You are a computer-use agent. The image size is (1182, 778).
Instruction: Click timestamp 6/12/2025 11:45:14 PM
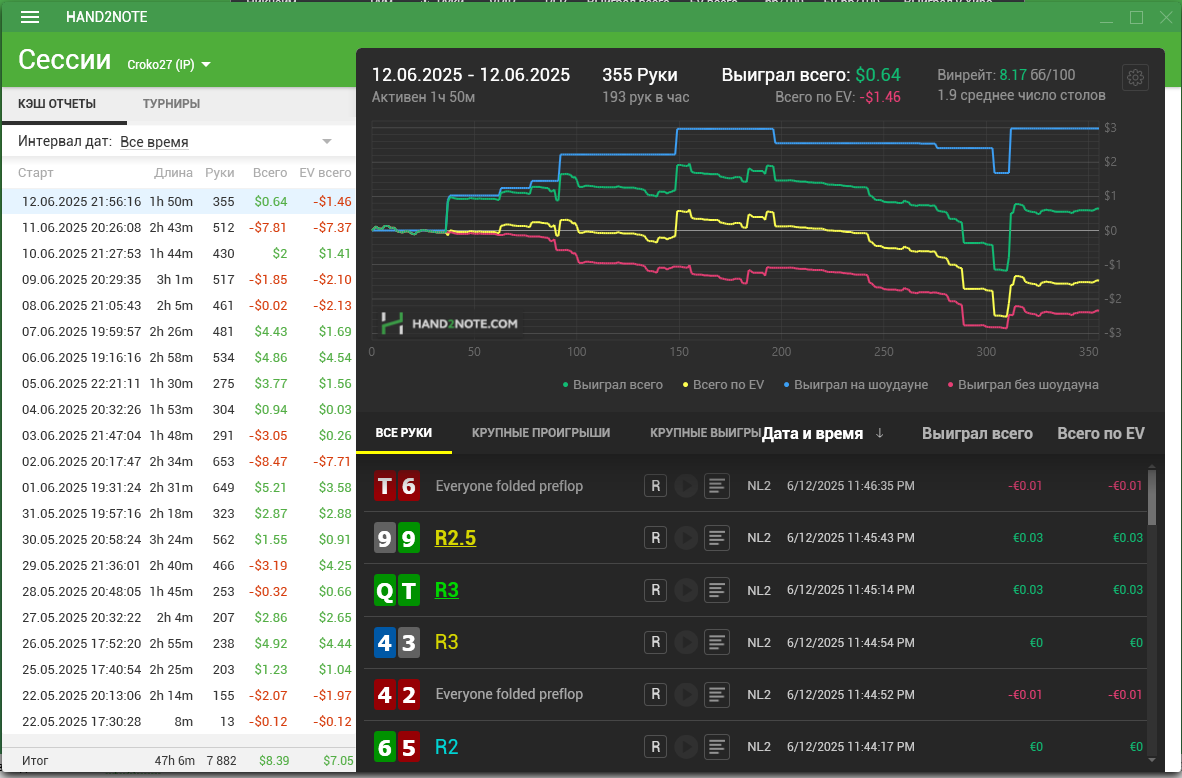[x=850, y=590]
